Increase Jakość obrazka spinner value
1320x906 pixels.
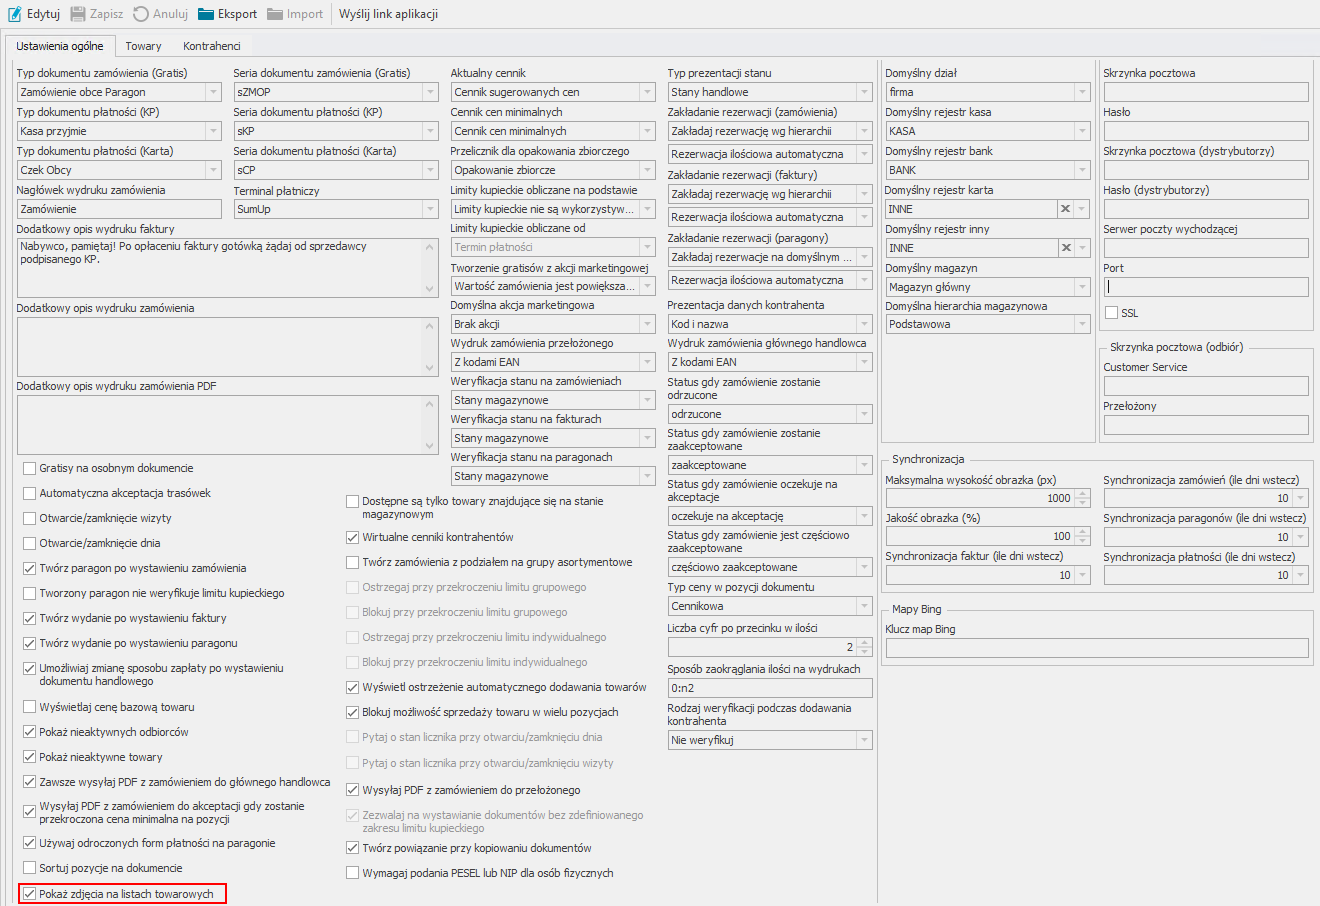[x=1082, y=532]
